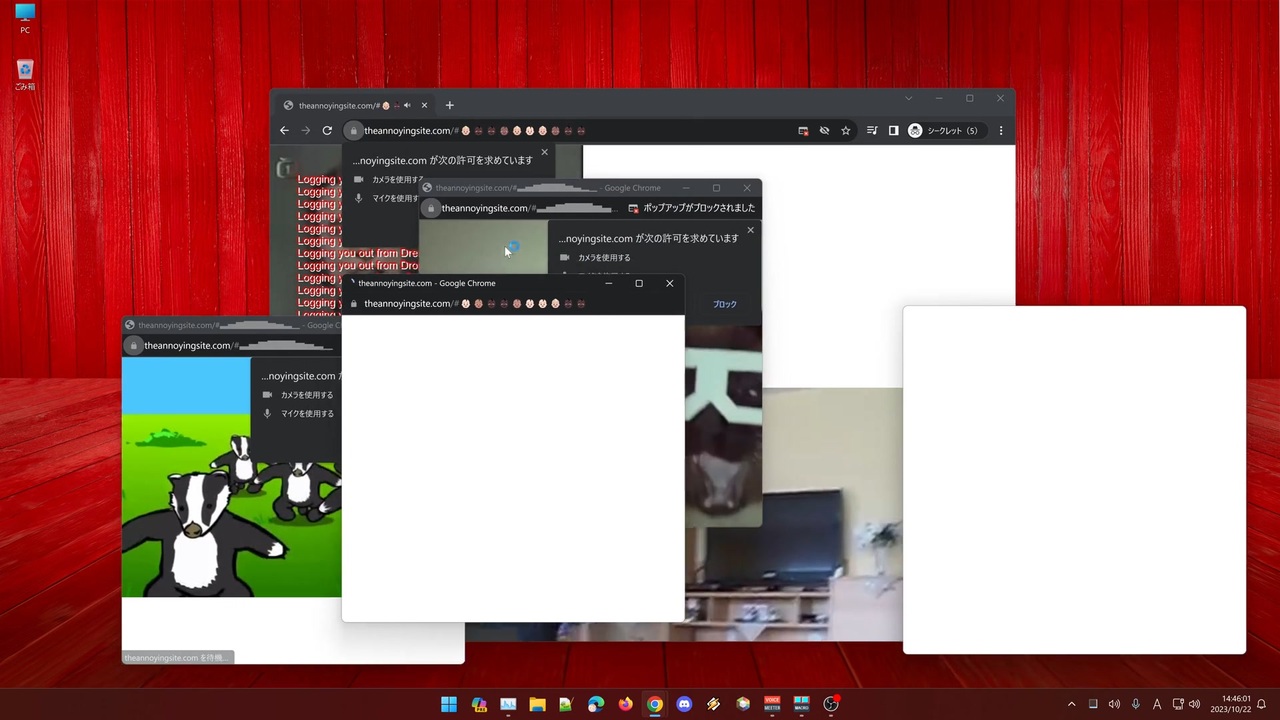
Task: Reload the page in the main Chrome window
Action: (x=327, y=131)
